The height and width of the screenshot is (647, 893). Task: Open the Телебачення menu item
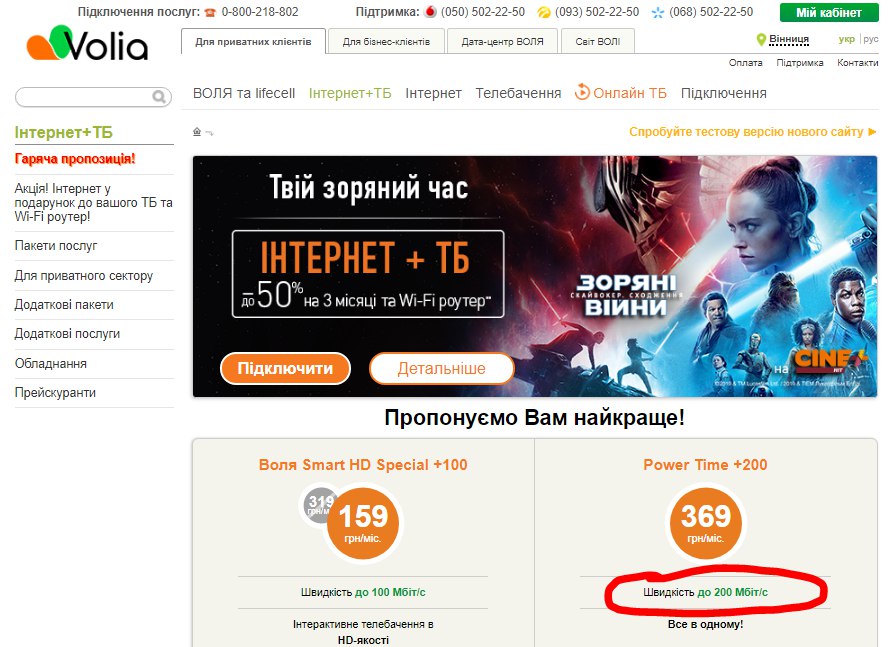[518, 93]
